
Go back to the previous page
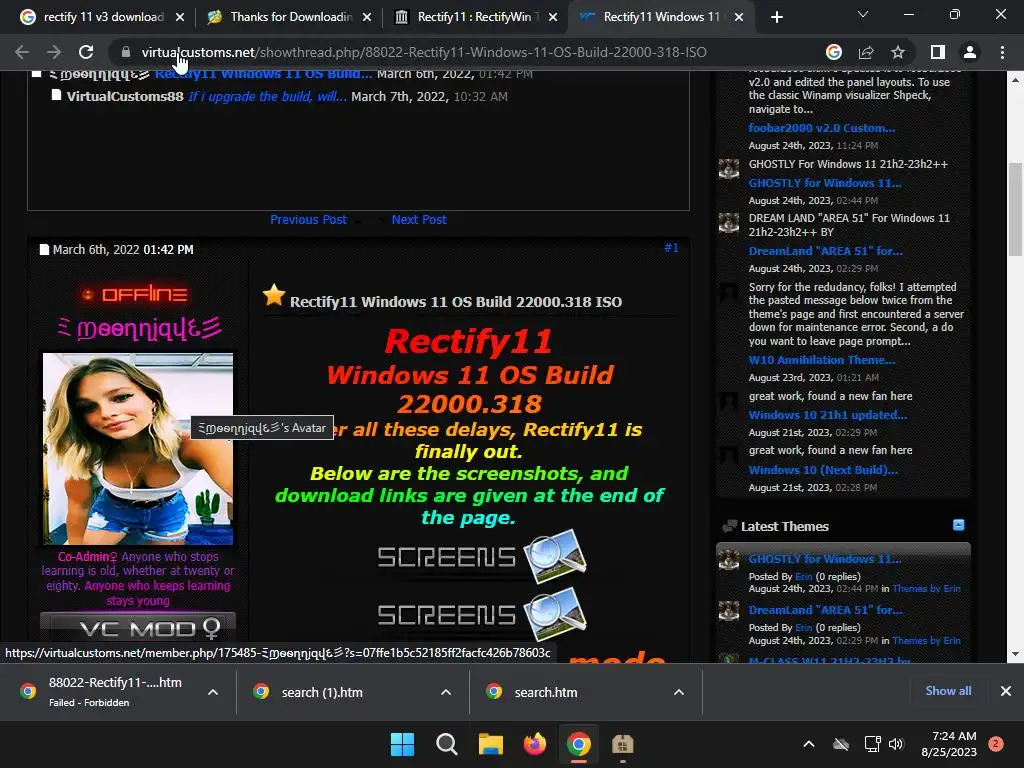click(x=22, y=52)
